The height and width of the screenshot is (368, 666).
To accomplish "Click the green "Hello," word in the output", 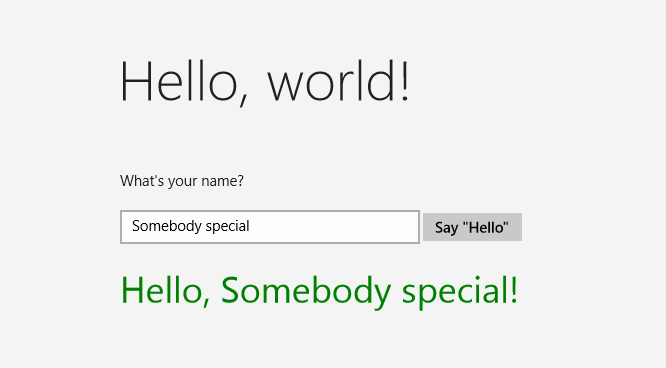I will [165, 292].
